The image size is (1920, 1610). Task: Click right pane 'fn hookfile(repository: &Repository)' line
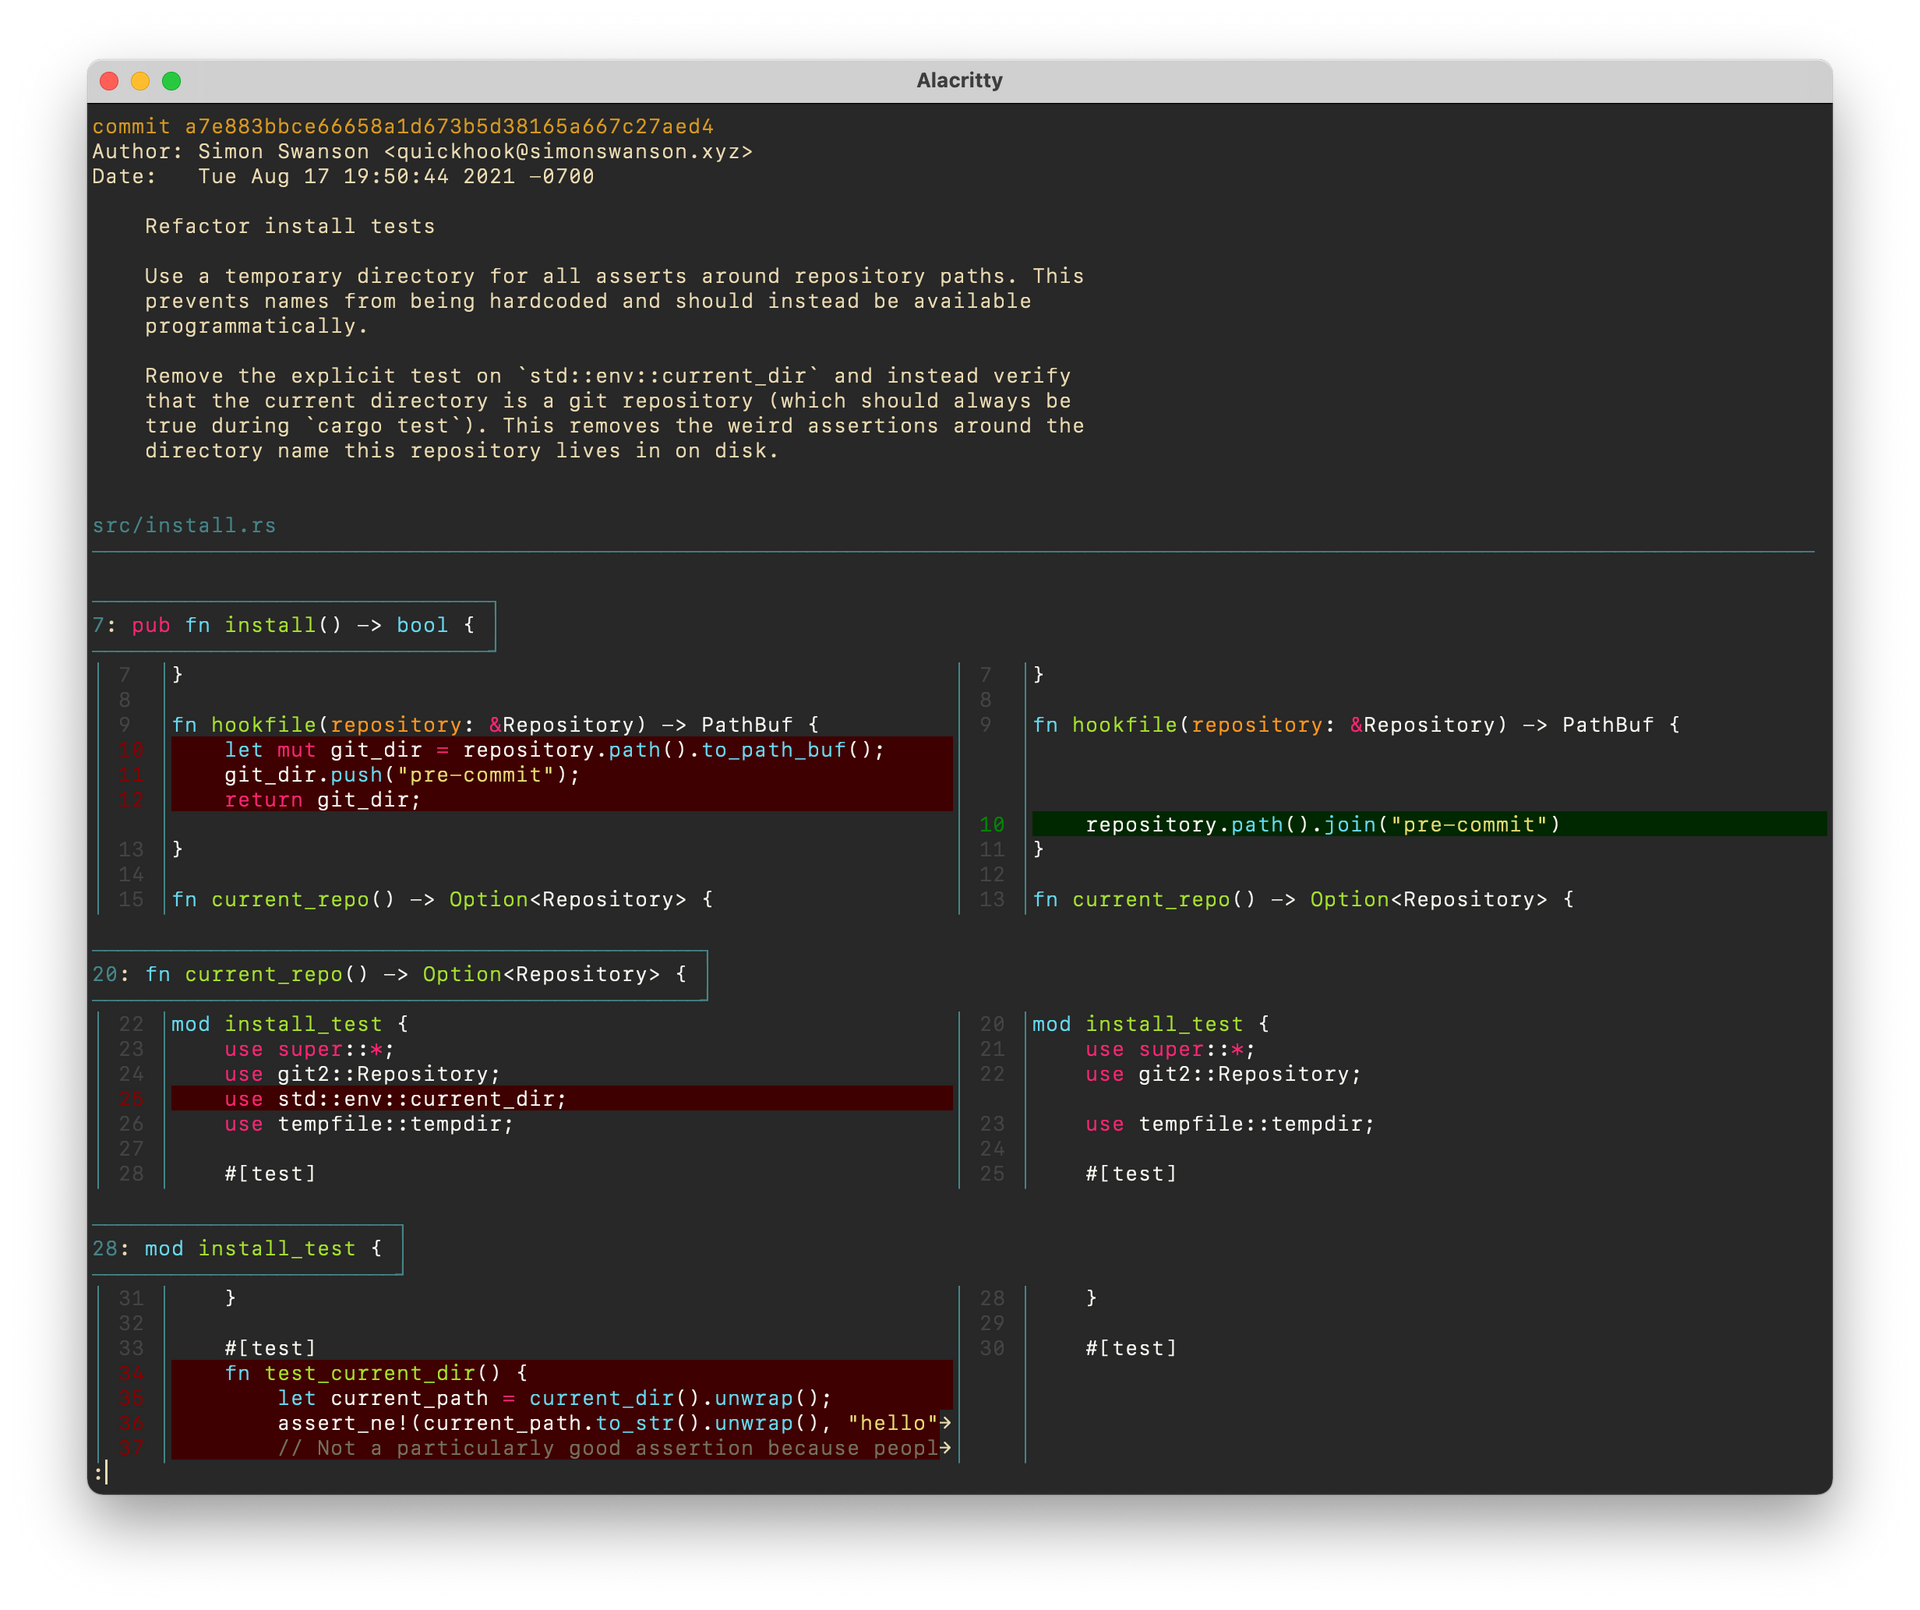[x=1357, y=726]
